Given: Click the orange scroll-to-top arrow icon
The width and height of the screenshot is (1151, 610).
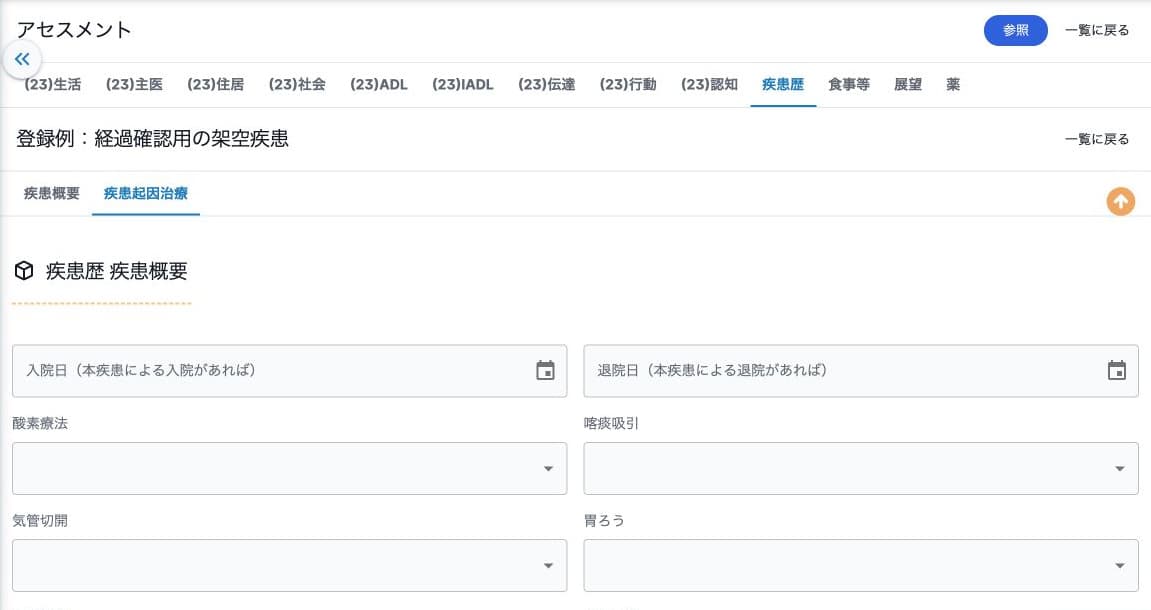Looking at the screenshot, I should click(1120, 201).
